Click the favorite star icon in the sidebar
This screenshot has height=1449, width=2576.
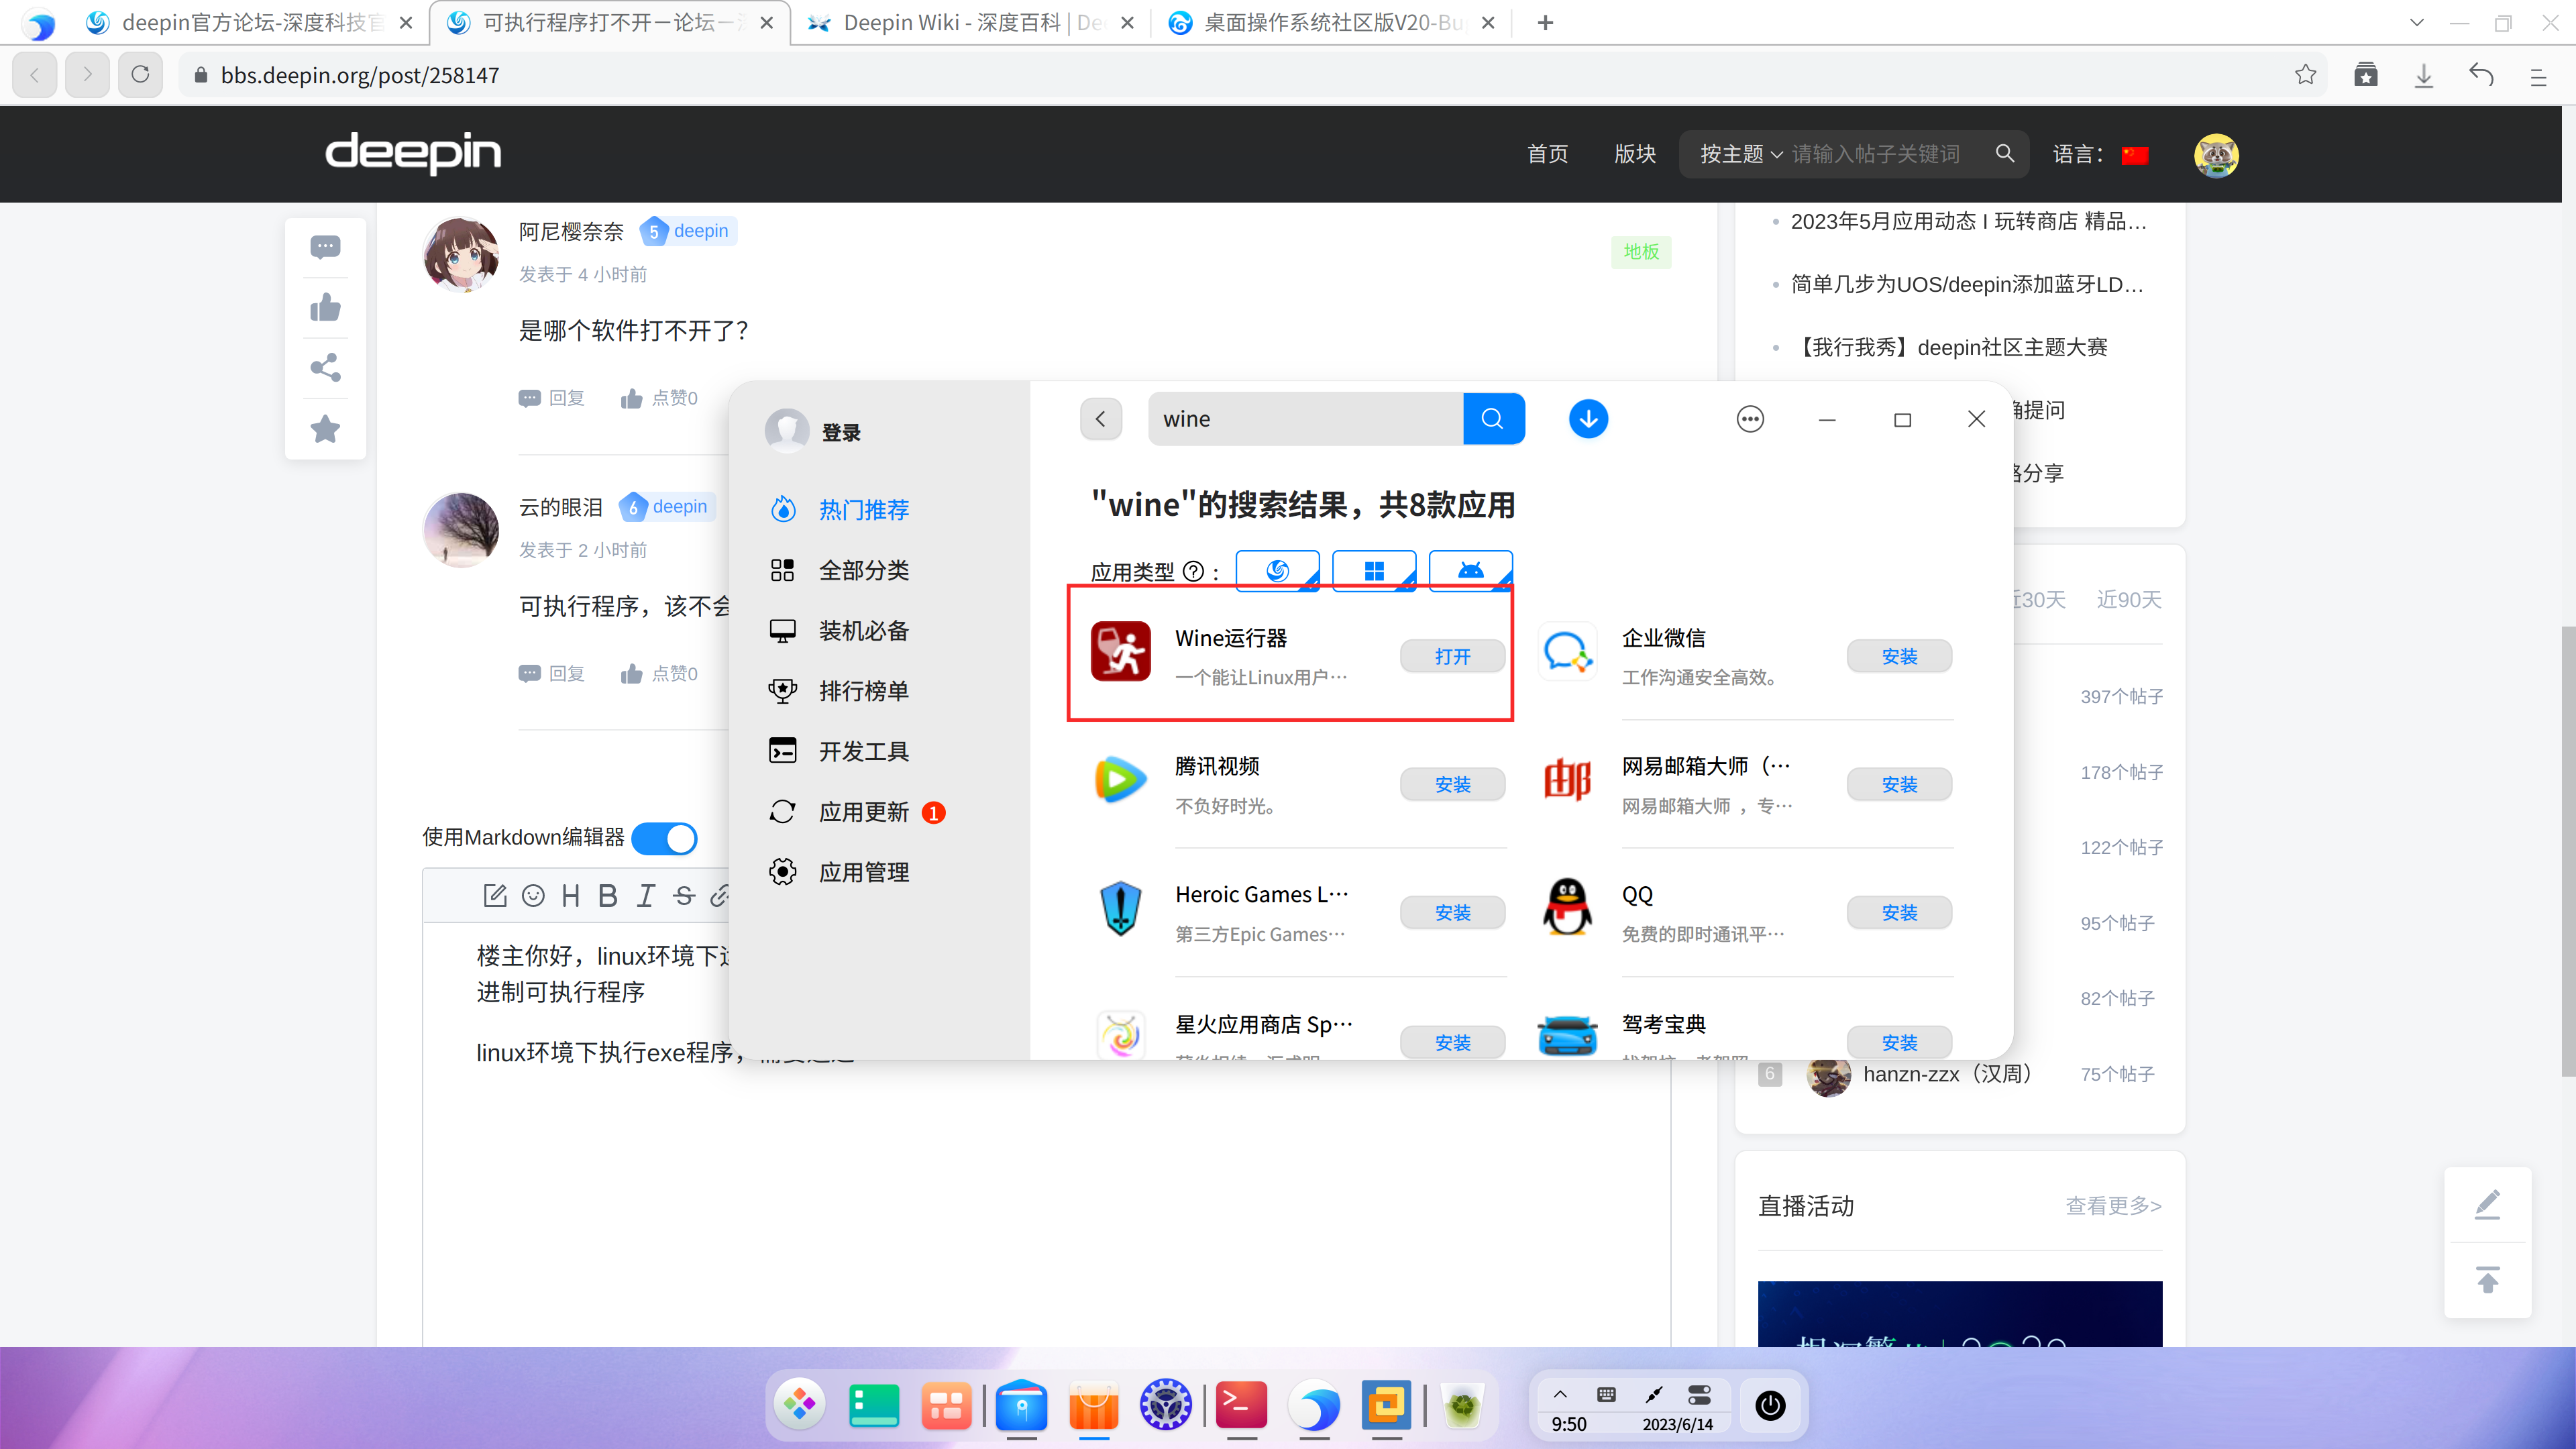point(325,429)
